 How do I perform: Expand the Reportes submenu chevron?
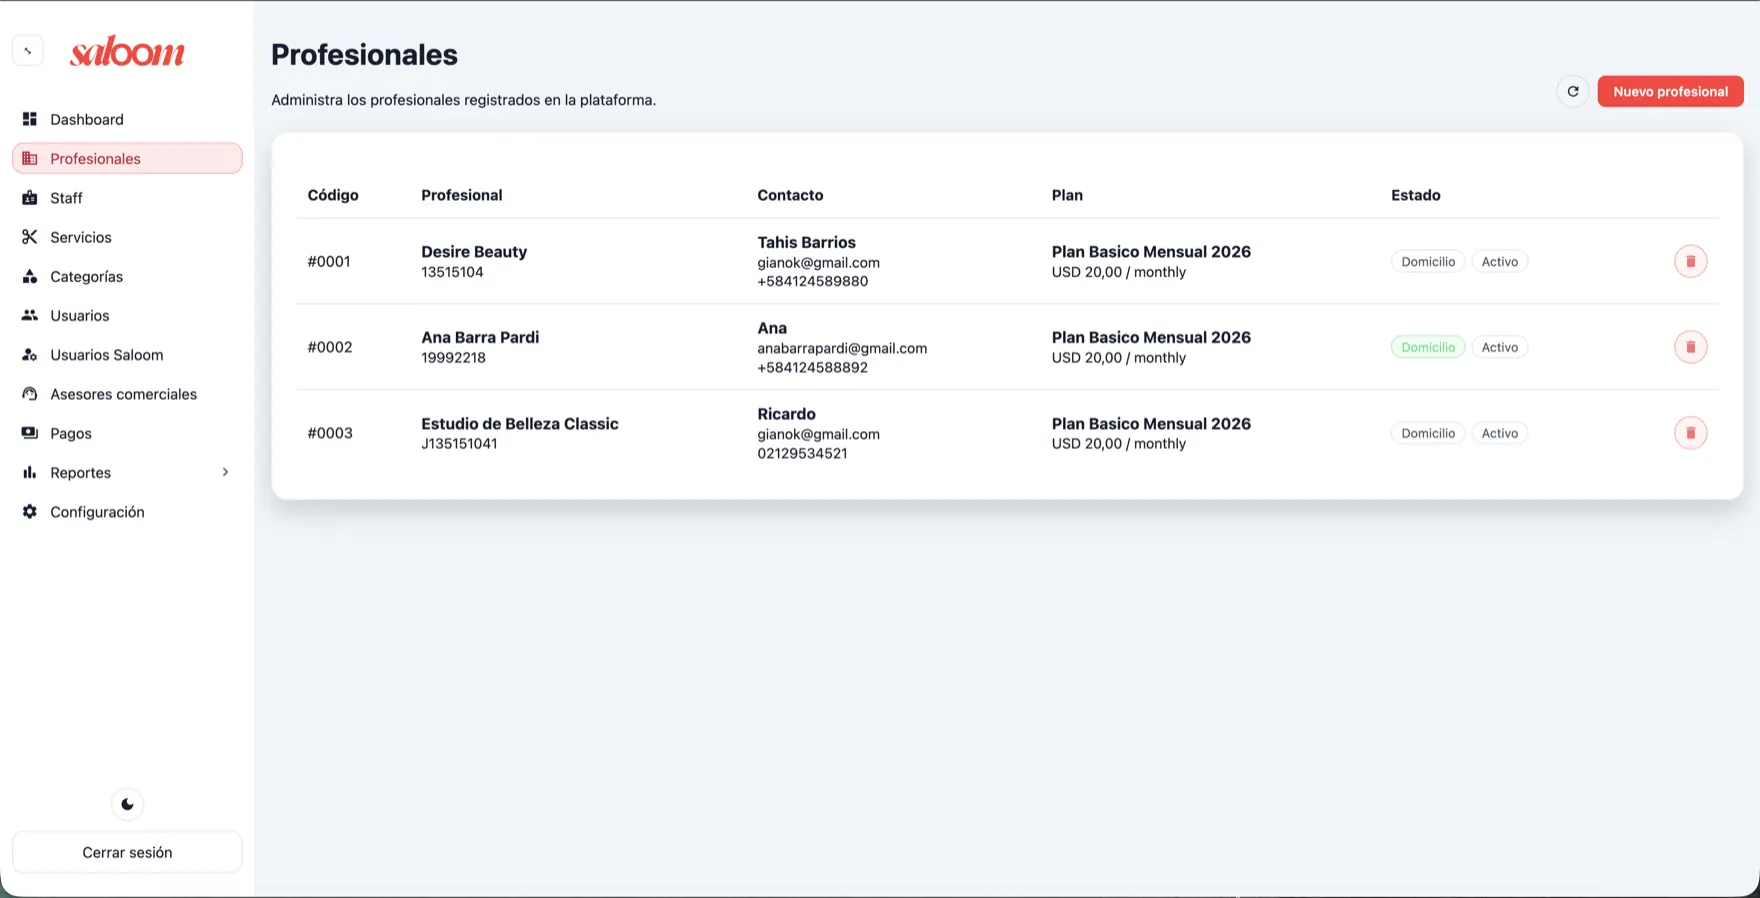pos(225,472)
